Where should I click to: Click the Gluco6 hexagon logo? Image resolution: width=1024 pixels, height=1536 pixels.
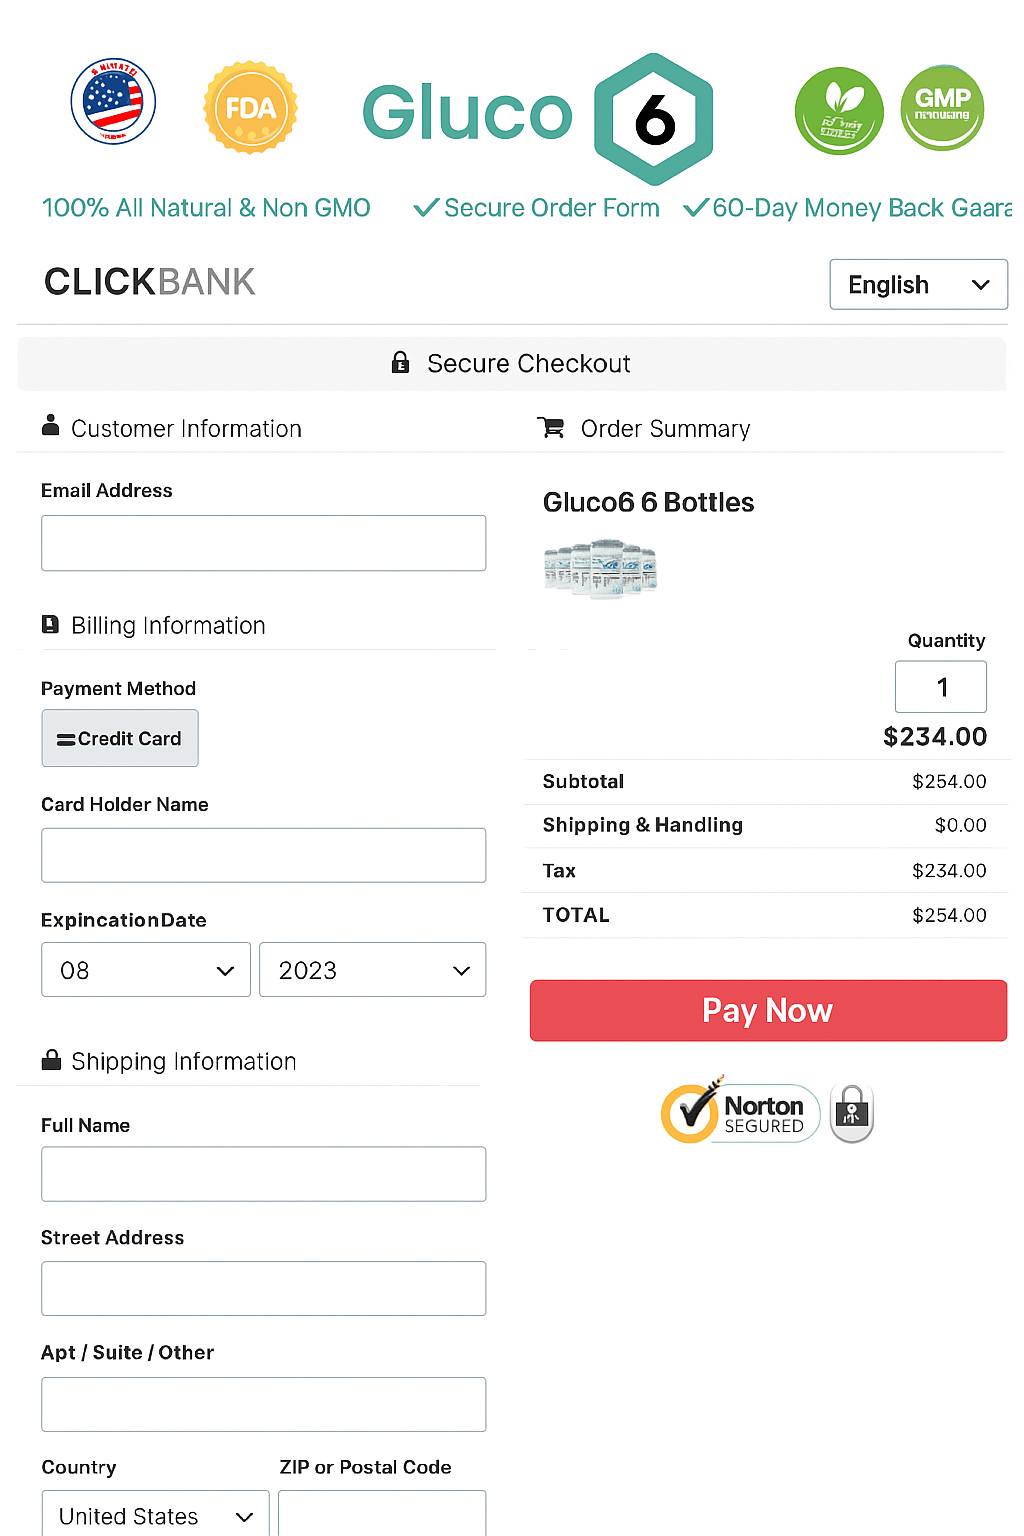[654, 118]
